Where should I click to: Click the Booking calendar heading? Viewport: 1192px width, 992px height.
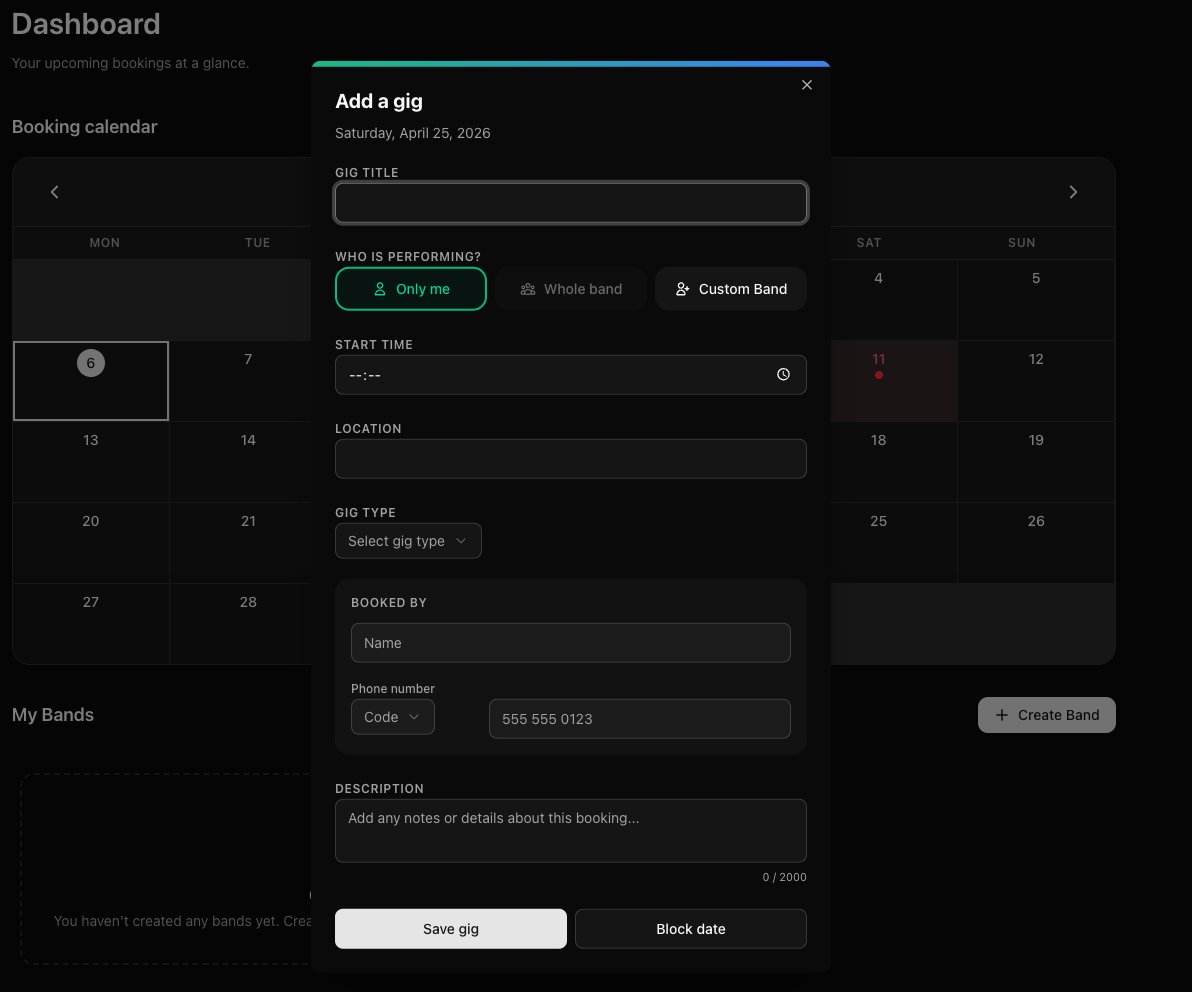pos(84,127)
